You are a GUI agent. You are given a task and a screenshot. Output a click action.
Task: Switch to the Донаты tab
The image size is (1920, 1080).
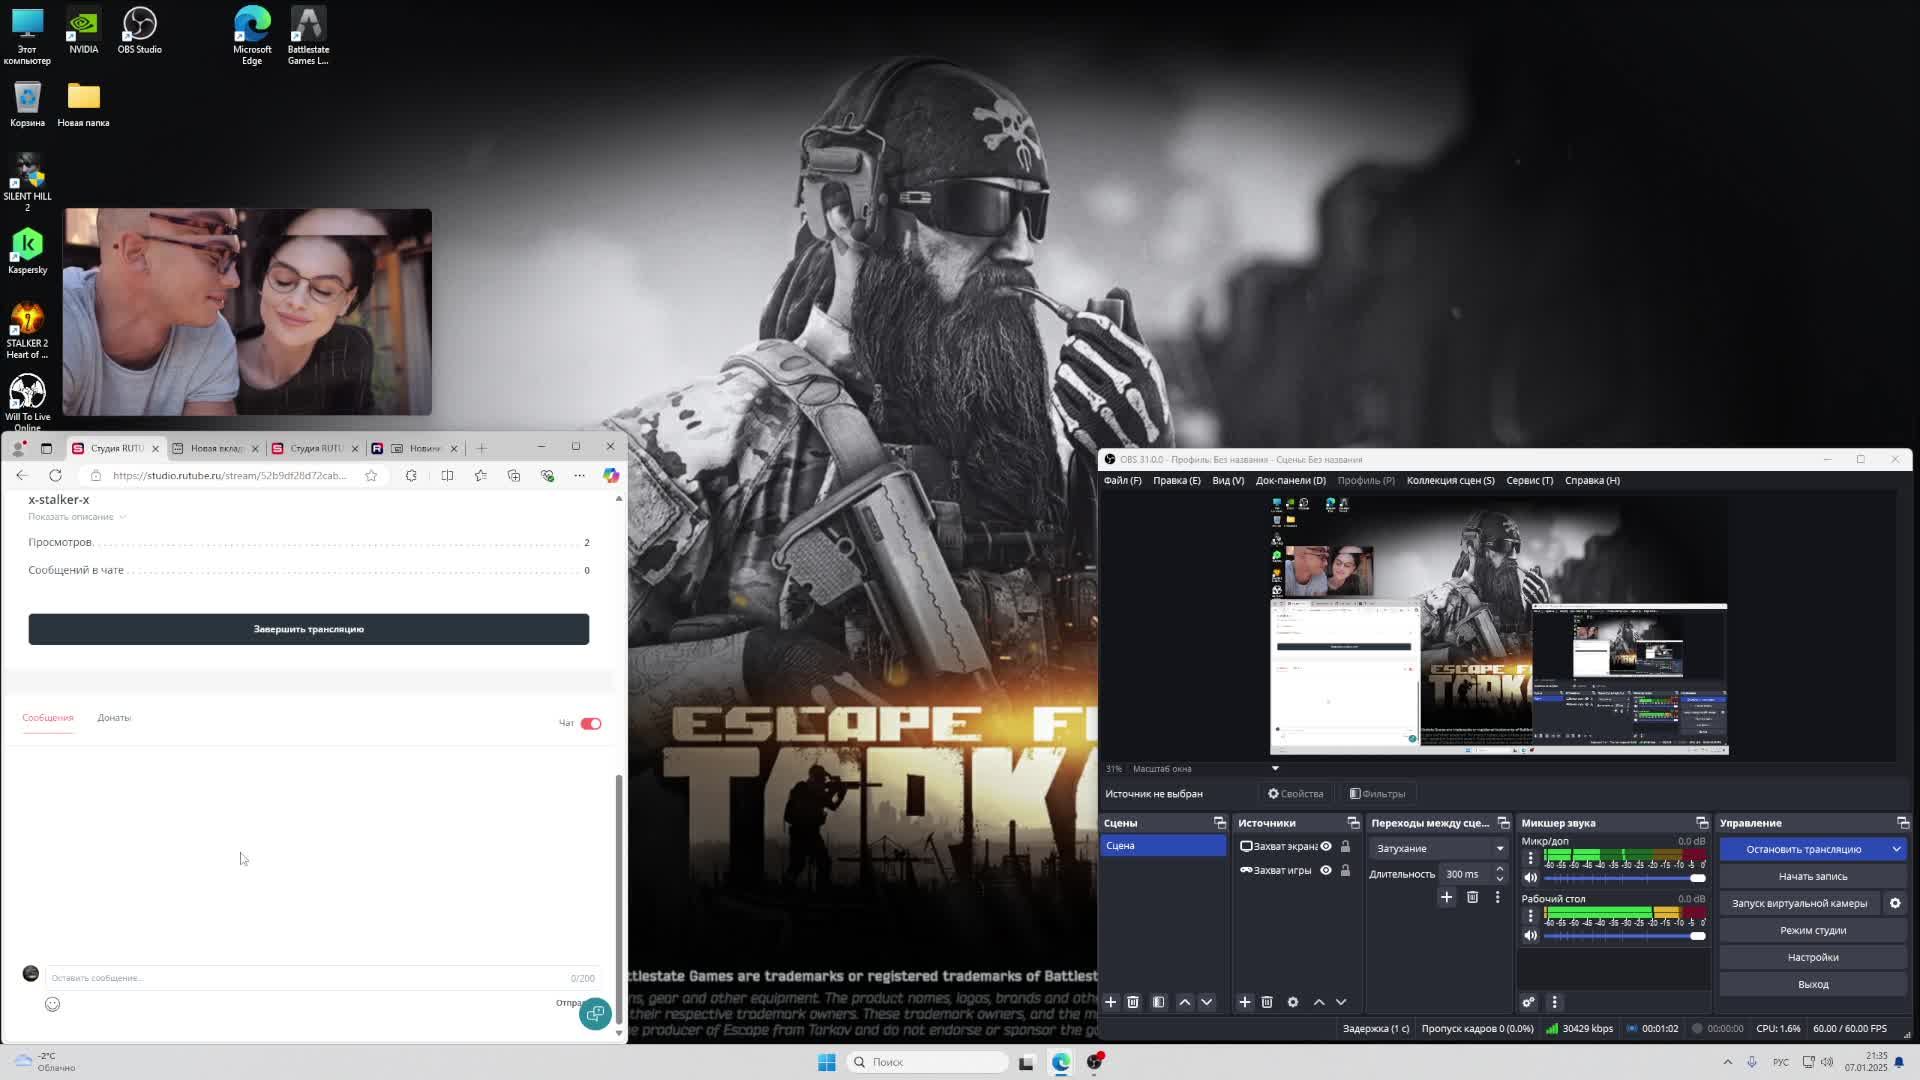pos(114,718)
